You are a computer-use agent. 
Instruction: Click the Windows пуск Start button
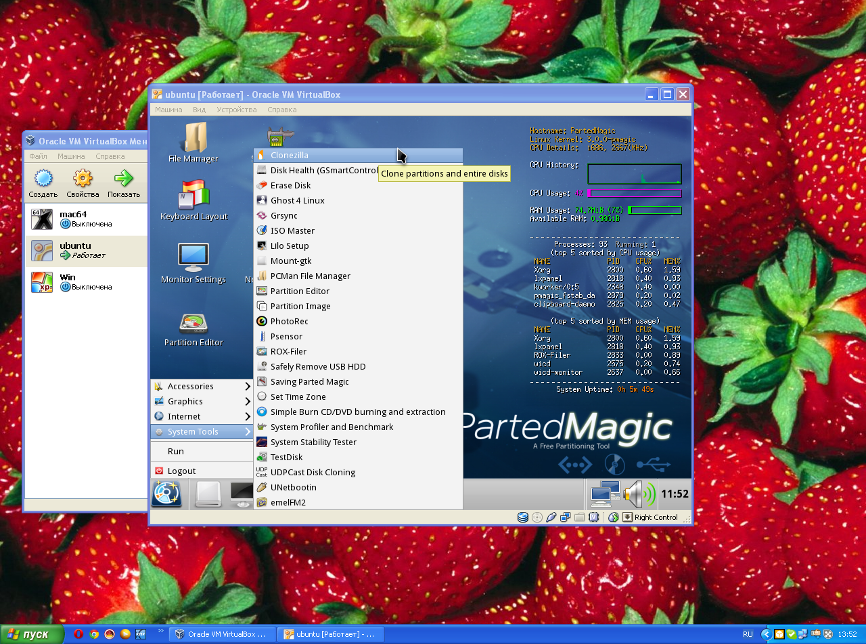(x=30, y=634)
